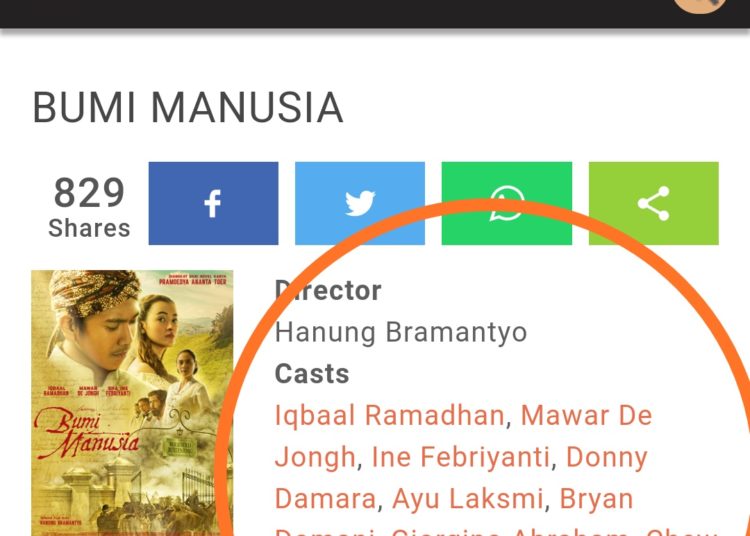
Task: Open the generic share options button
Action: pyautogui.click(x=653, y=203)
